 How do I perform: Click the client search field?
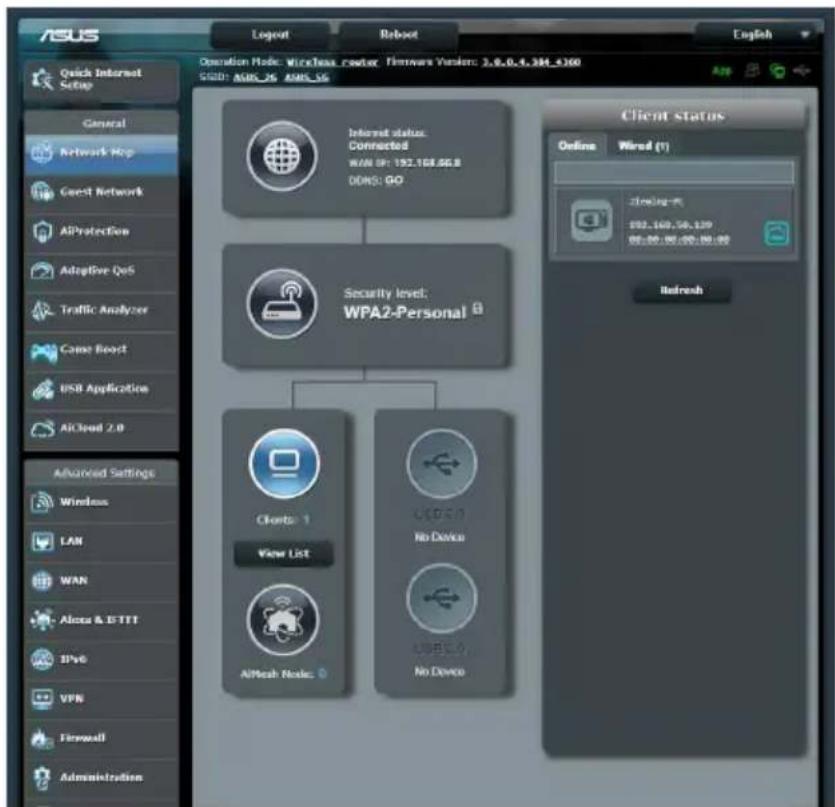pyautogui.click(x=674, y=173)
